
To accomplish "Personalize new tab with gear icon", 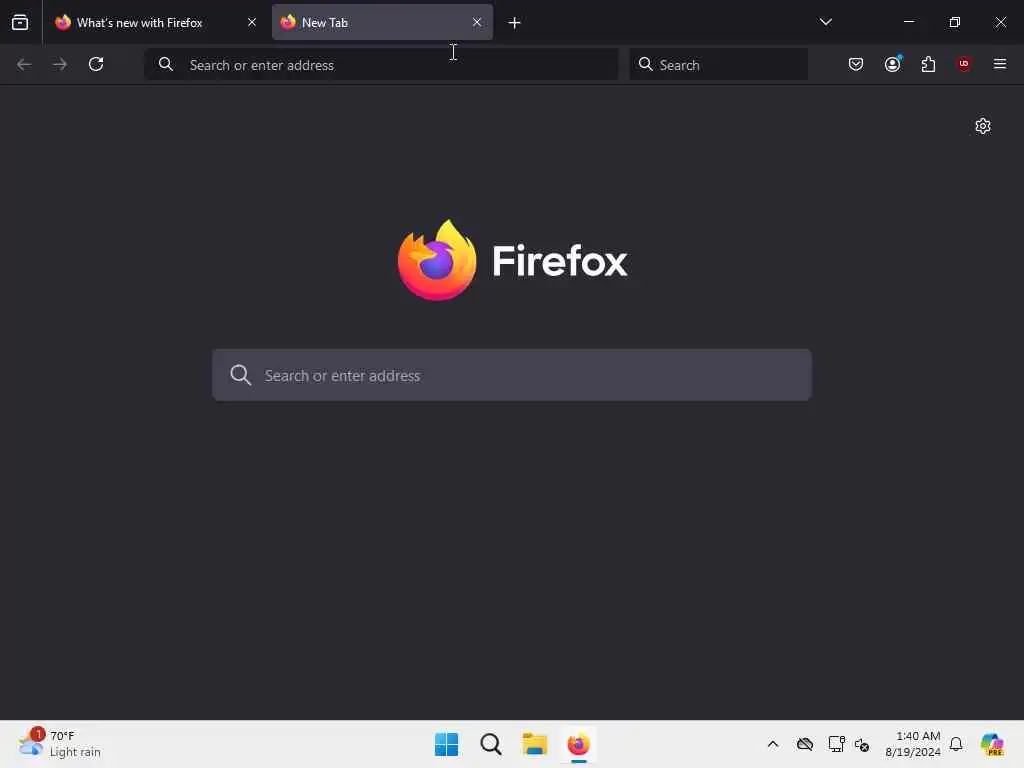I will click(983, 126).
